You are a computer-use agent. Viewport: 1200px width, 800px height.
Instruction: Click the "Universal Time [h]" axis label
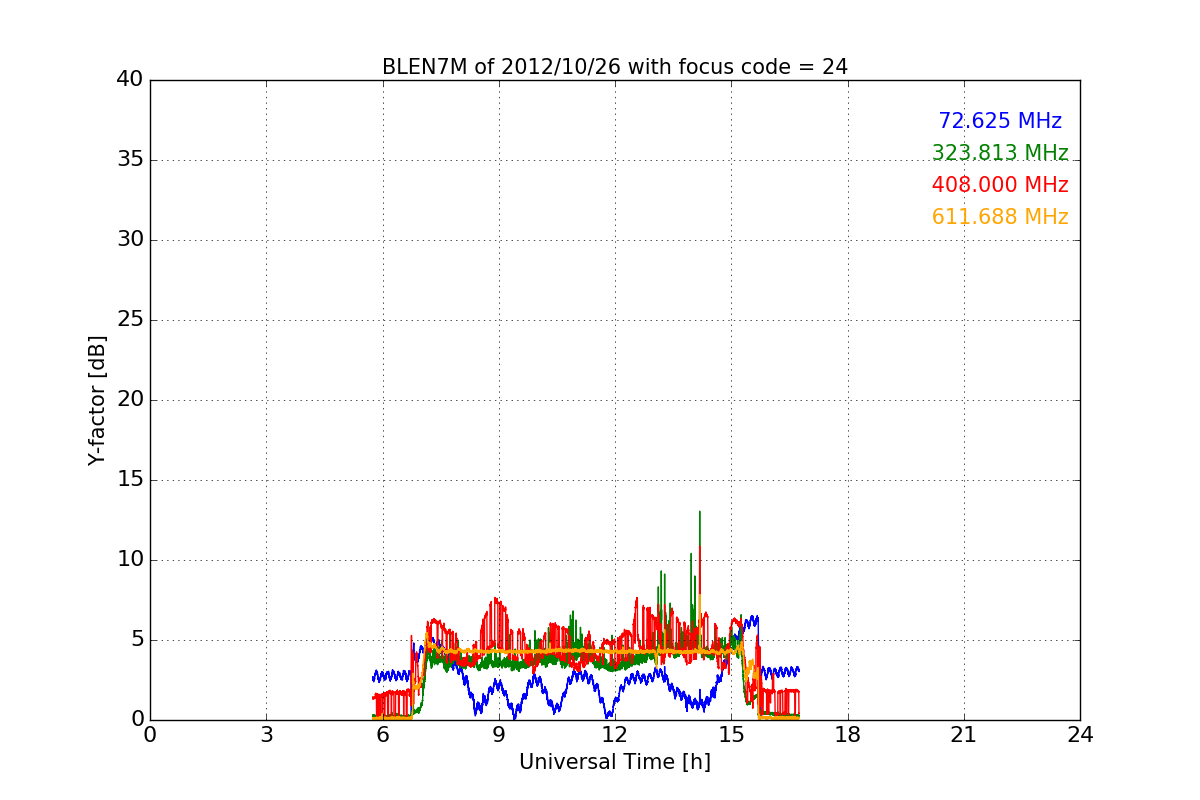click(615, 762)
